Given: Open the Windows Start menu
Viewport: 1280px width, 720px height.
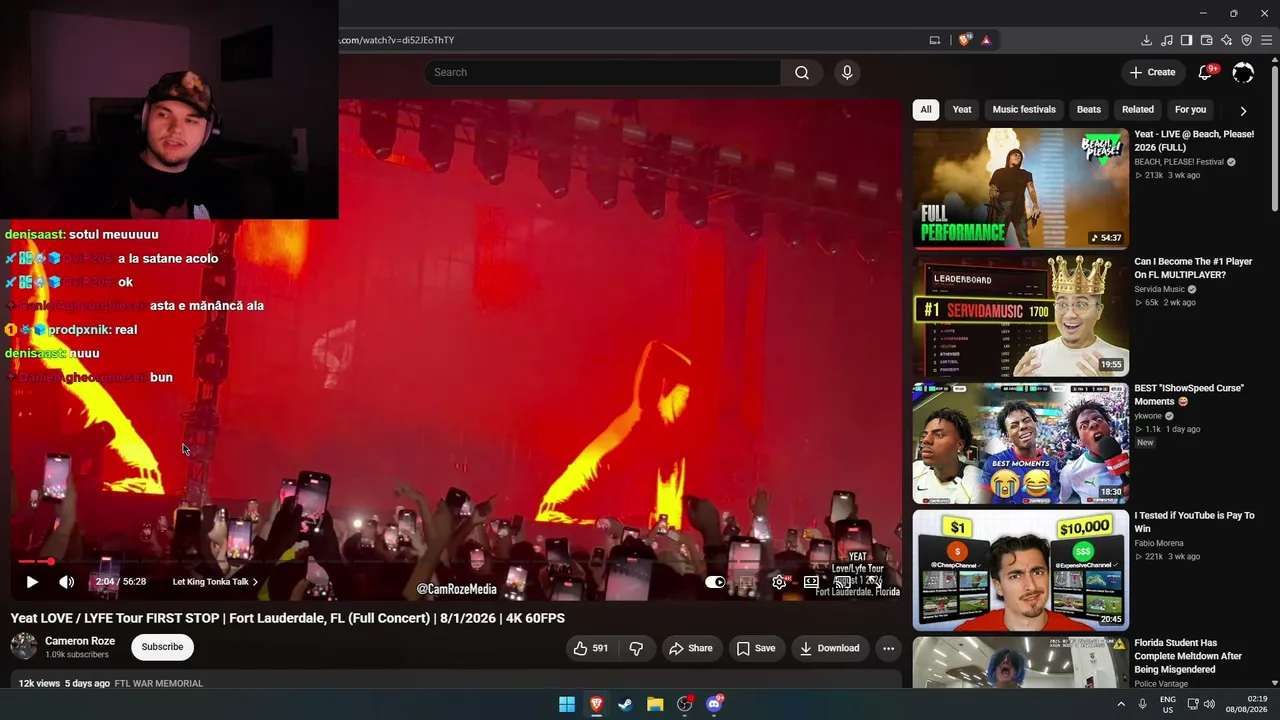Looking at the screenshot, I should point(567,704).
